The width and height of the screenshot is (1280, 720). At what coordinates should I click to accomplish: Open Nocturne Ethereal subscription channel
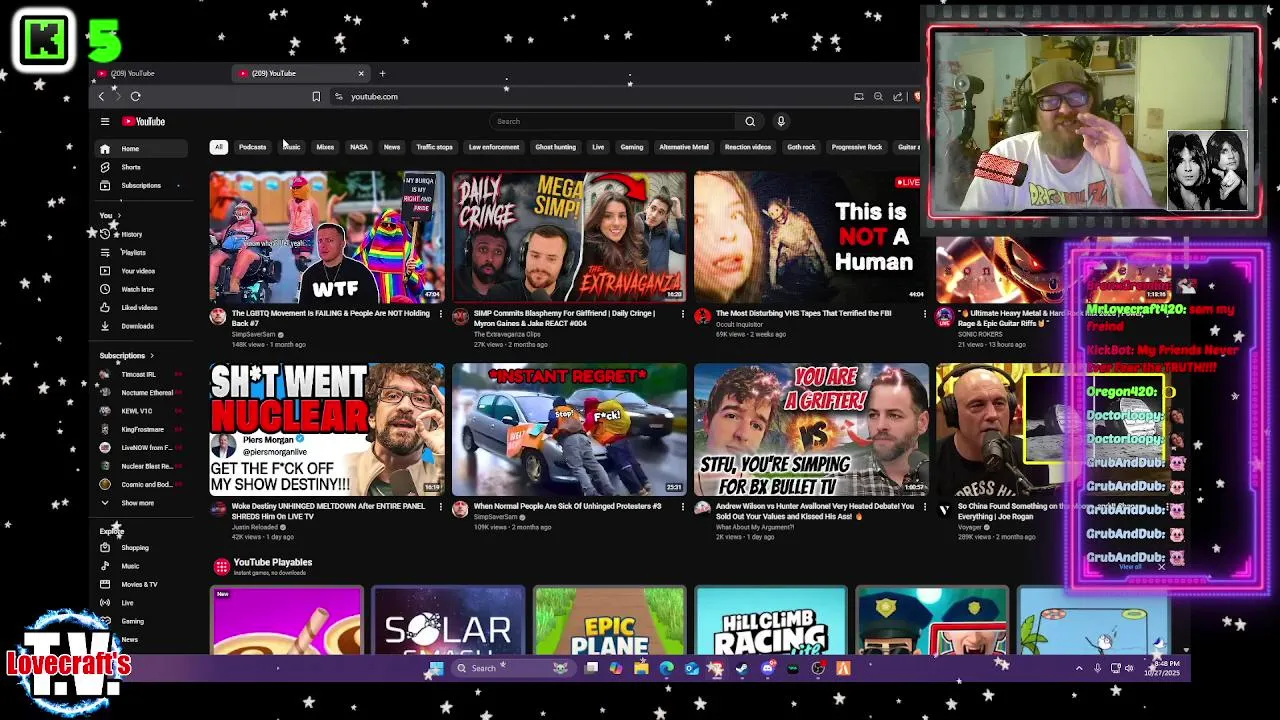142,393
